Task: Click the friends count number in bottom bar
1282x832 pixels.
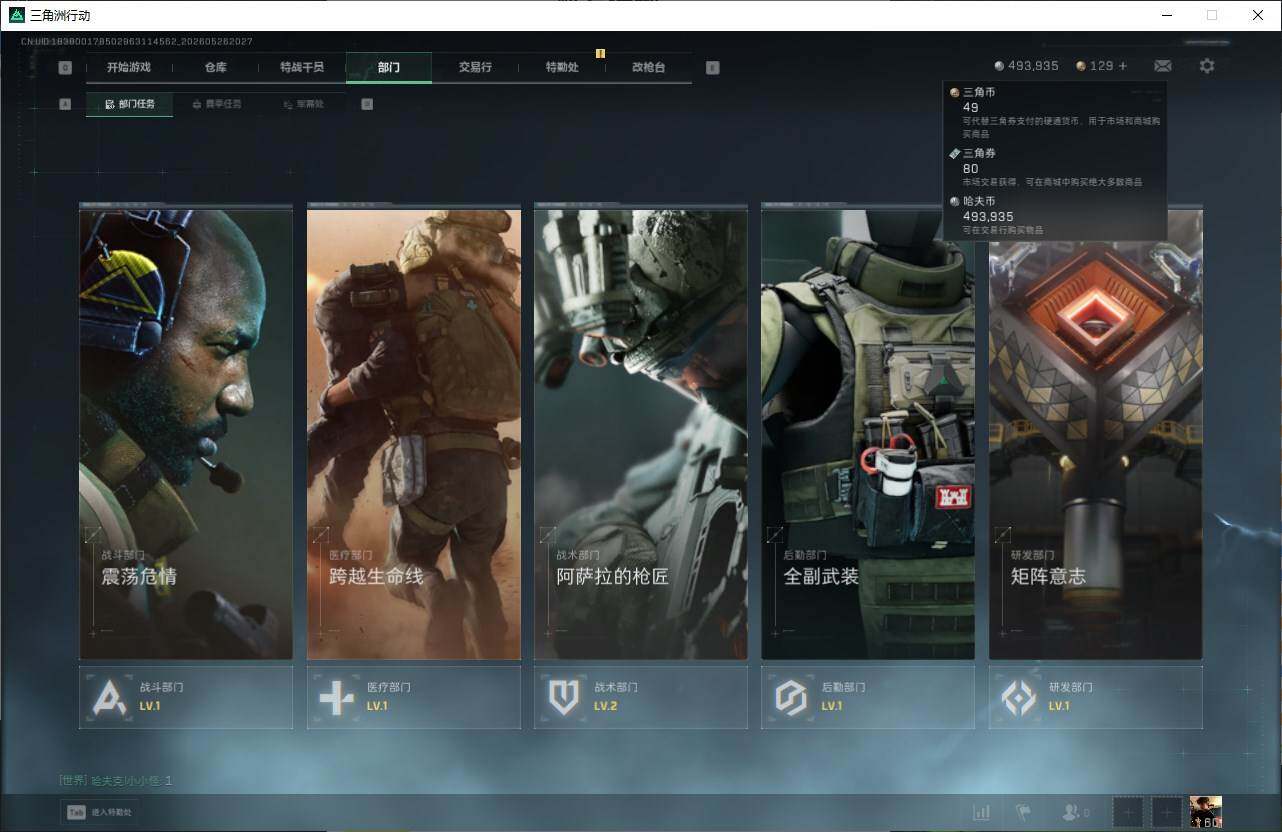Action: click(1087, 813)
